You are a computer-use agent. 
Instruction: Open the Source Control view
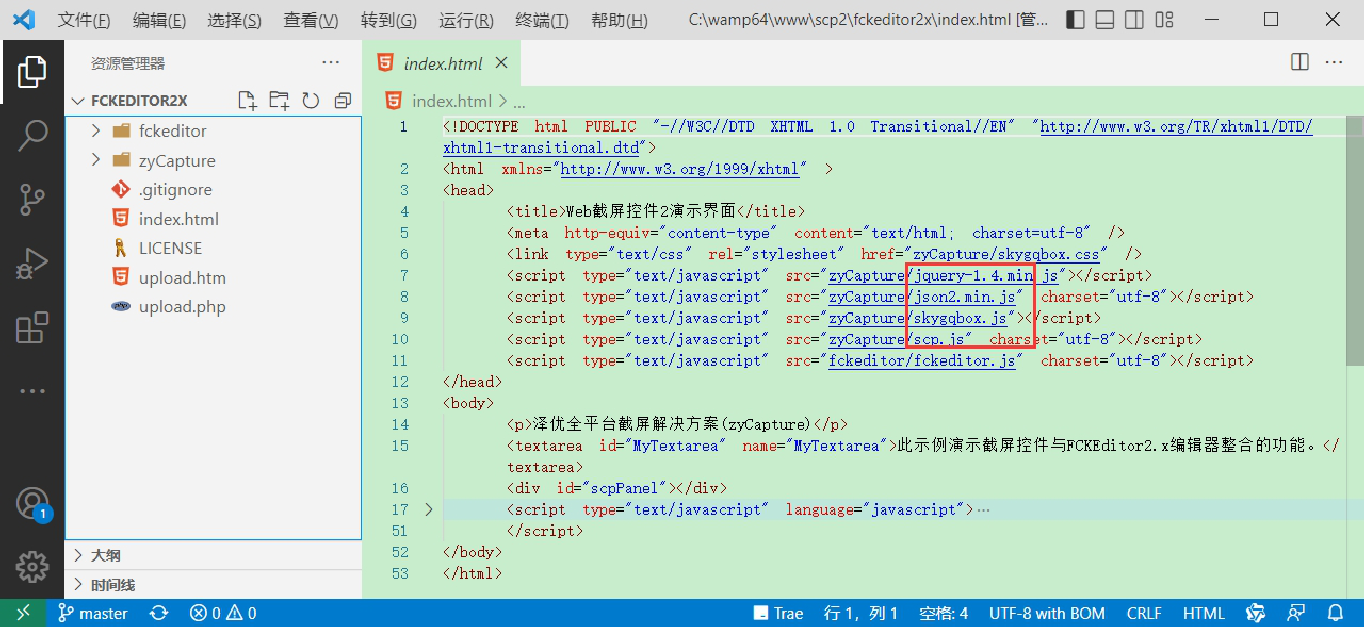tap(32, 200)
